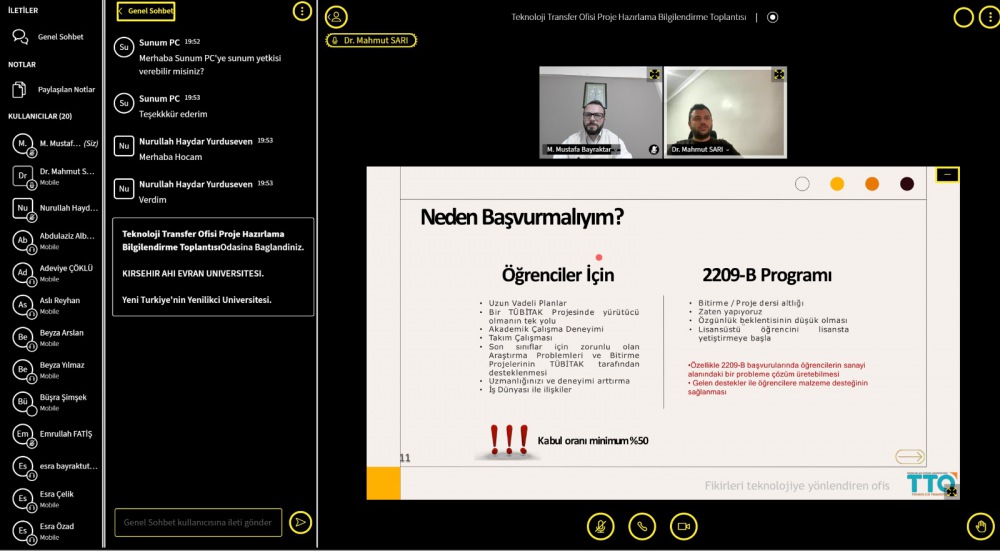The image size is (1000, 551).
Task: Leave audio with the phone button
Action: [x=642, y=527]
